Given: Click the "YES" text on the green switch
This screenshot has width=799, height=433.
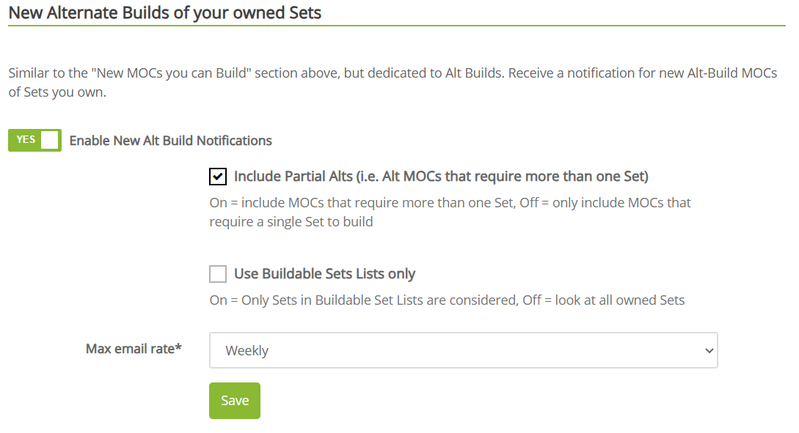Looking at the screenshot, I should [25, 140].
